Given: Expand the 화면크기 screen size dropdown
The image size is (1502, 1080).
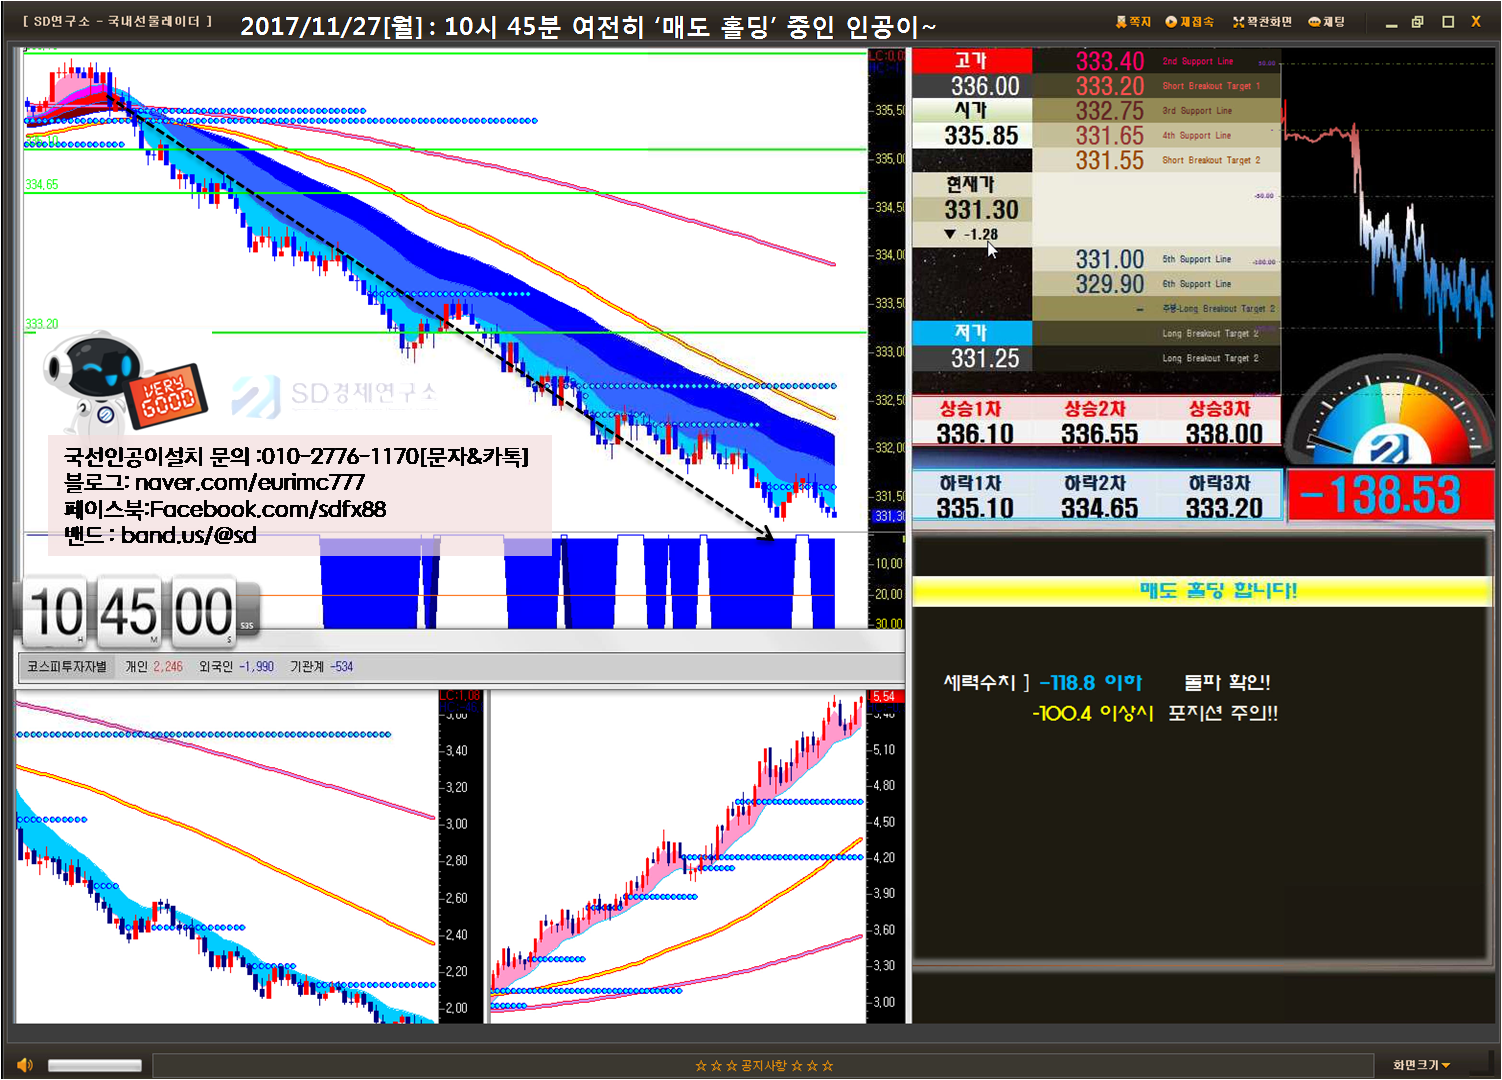Looking at the screenshot, I should pyautogui.click(x=1421, y=1065).
